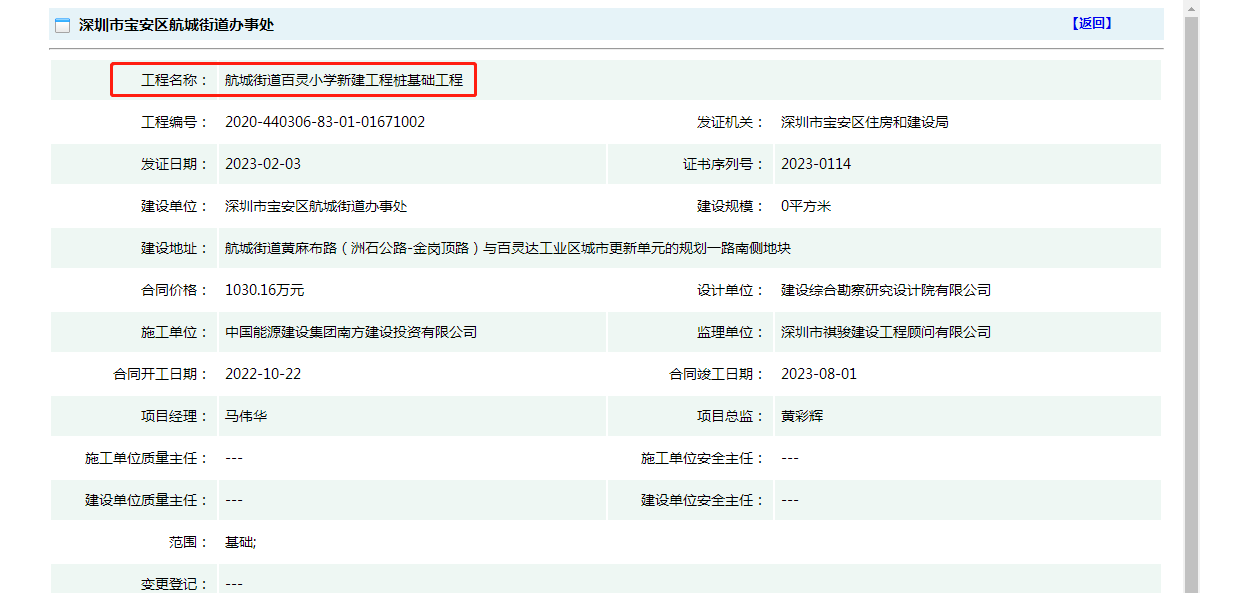Viewport: 1236px width, 593px height.
Task: Click the 建设单位 value 深圳市宝安区航城街道办事处
Action: 316,206
